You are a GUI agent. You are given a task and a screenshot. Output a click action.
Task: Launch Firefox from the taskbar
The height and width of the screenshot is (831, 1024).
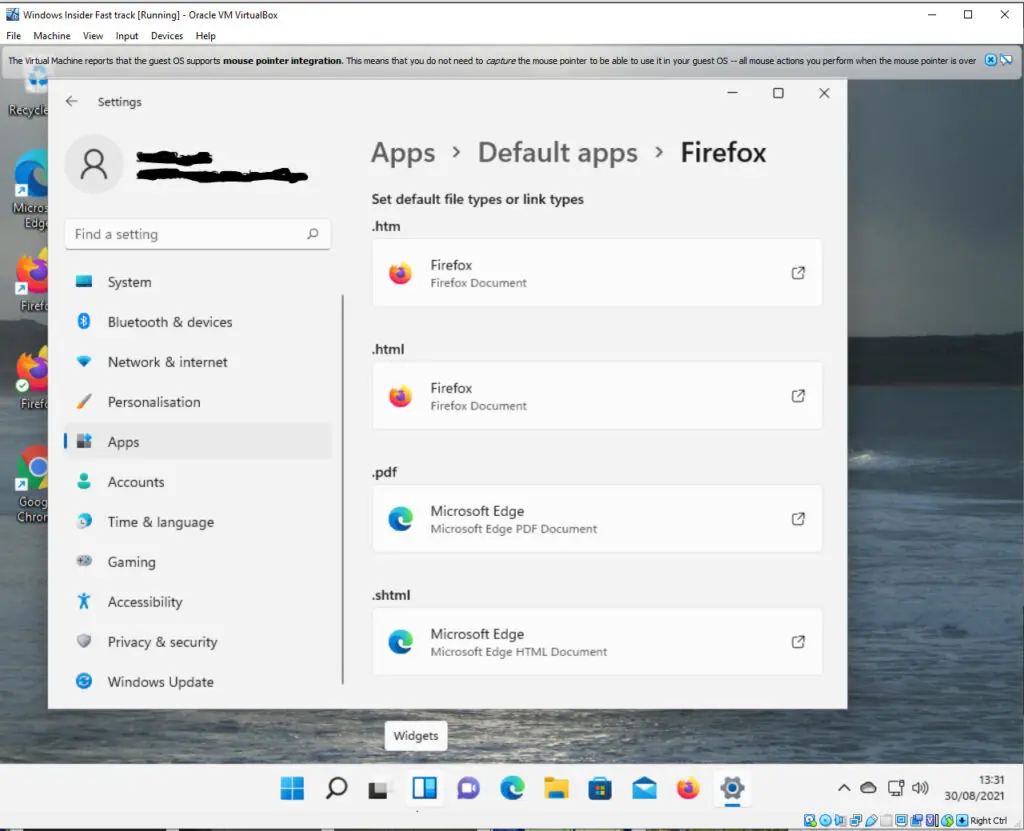688,789
